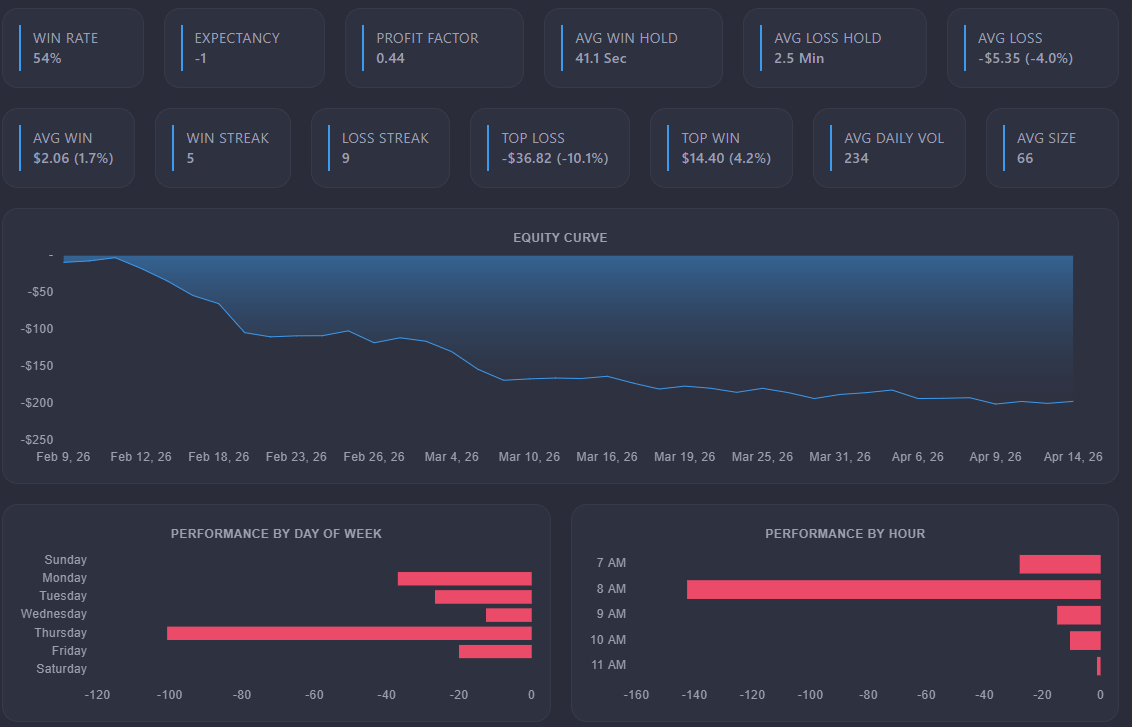Click the Equity Curve chart title
Viewport: 1132px width, 727px height.
click(x=560, y=238)
